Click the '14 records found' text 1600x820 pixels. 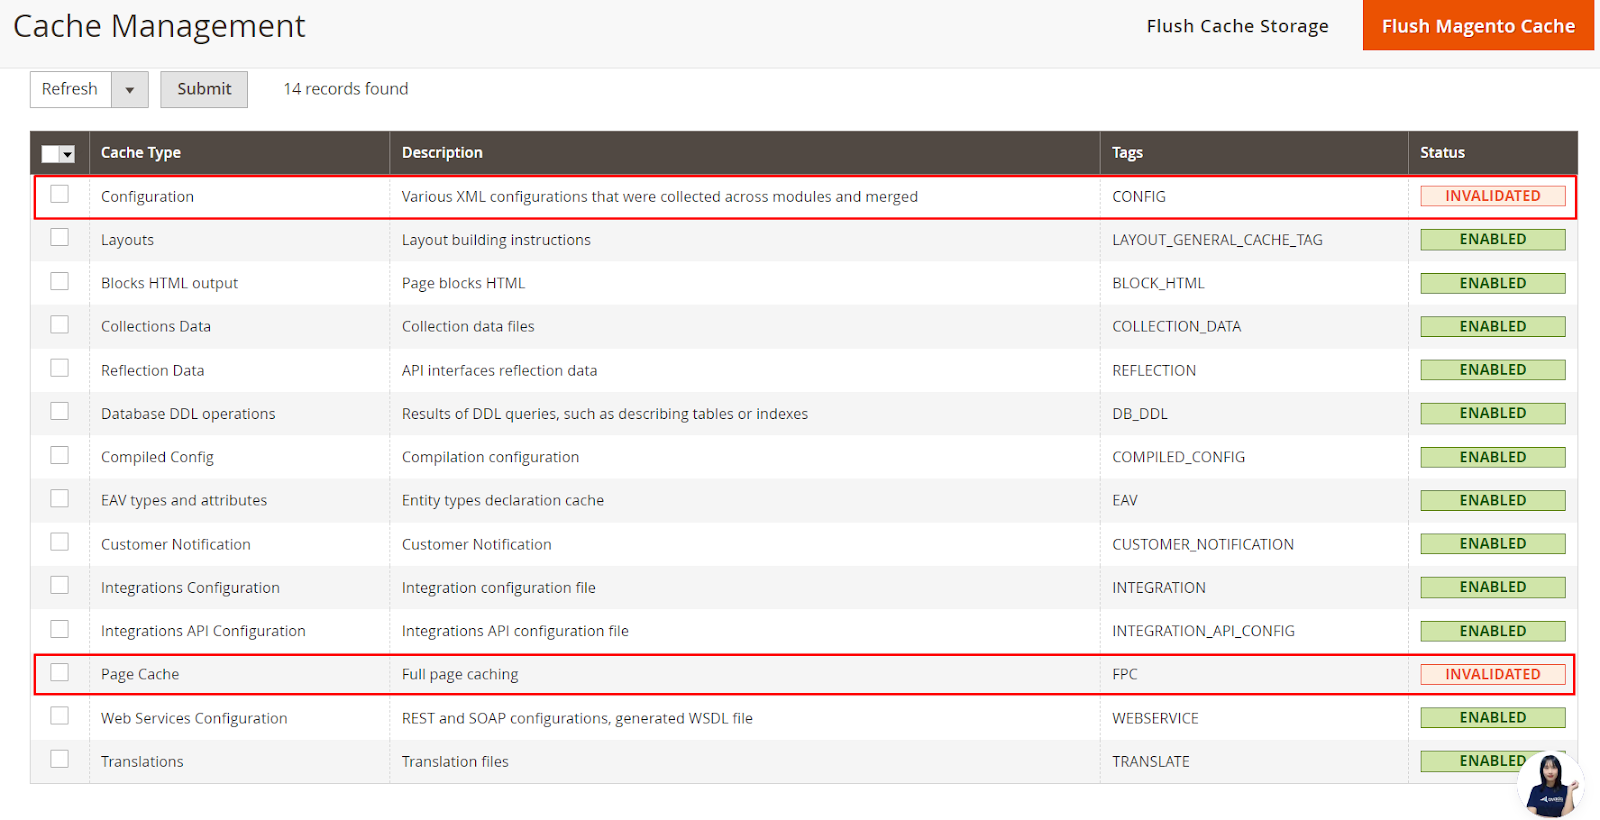[346, 89]
